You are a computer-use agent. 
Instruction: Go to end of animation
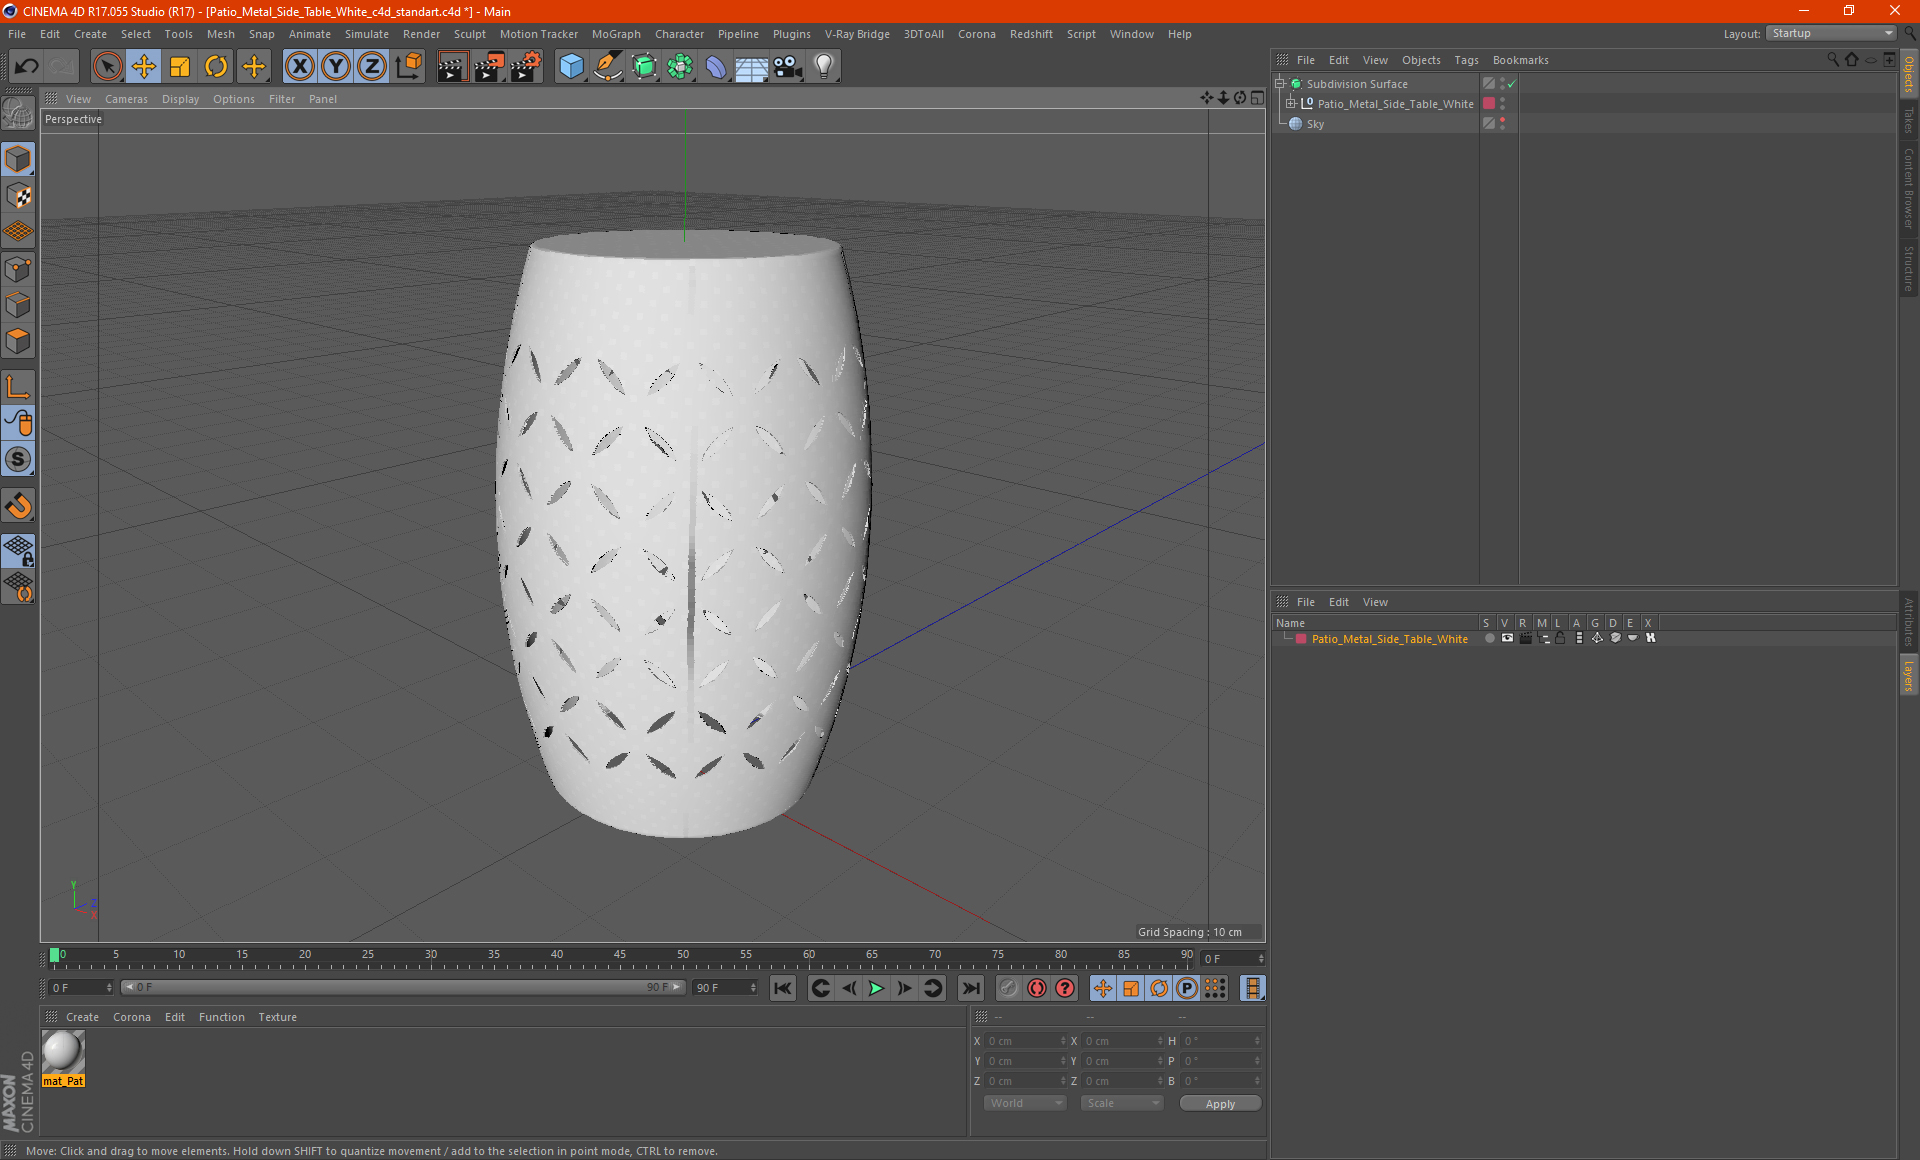click(970, 988)
